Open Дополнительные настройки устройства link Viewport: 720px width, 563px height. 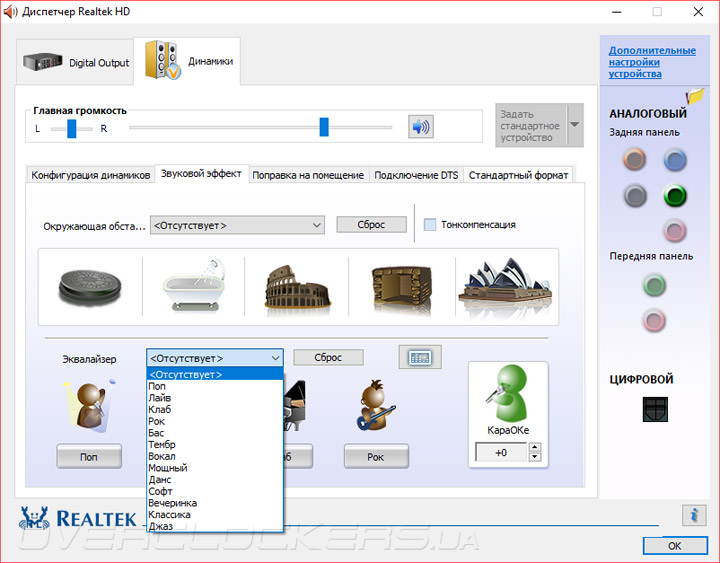point(652,62)
